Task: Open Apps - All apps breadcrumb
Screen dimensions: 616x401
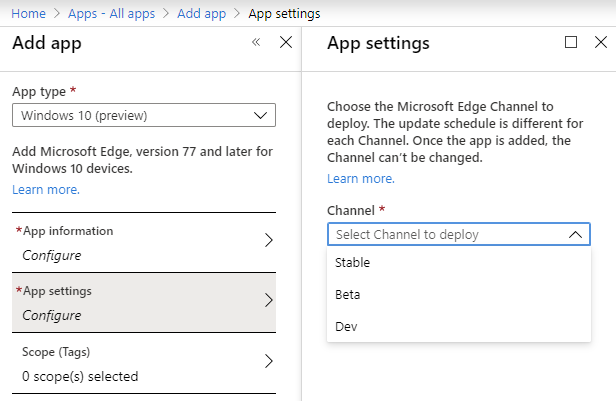Action: (111, 13)
